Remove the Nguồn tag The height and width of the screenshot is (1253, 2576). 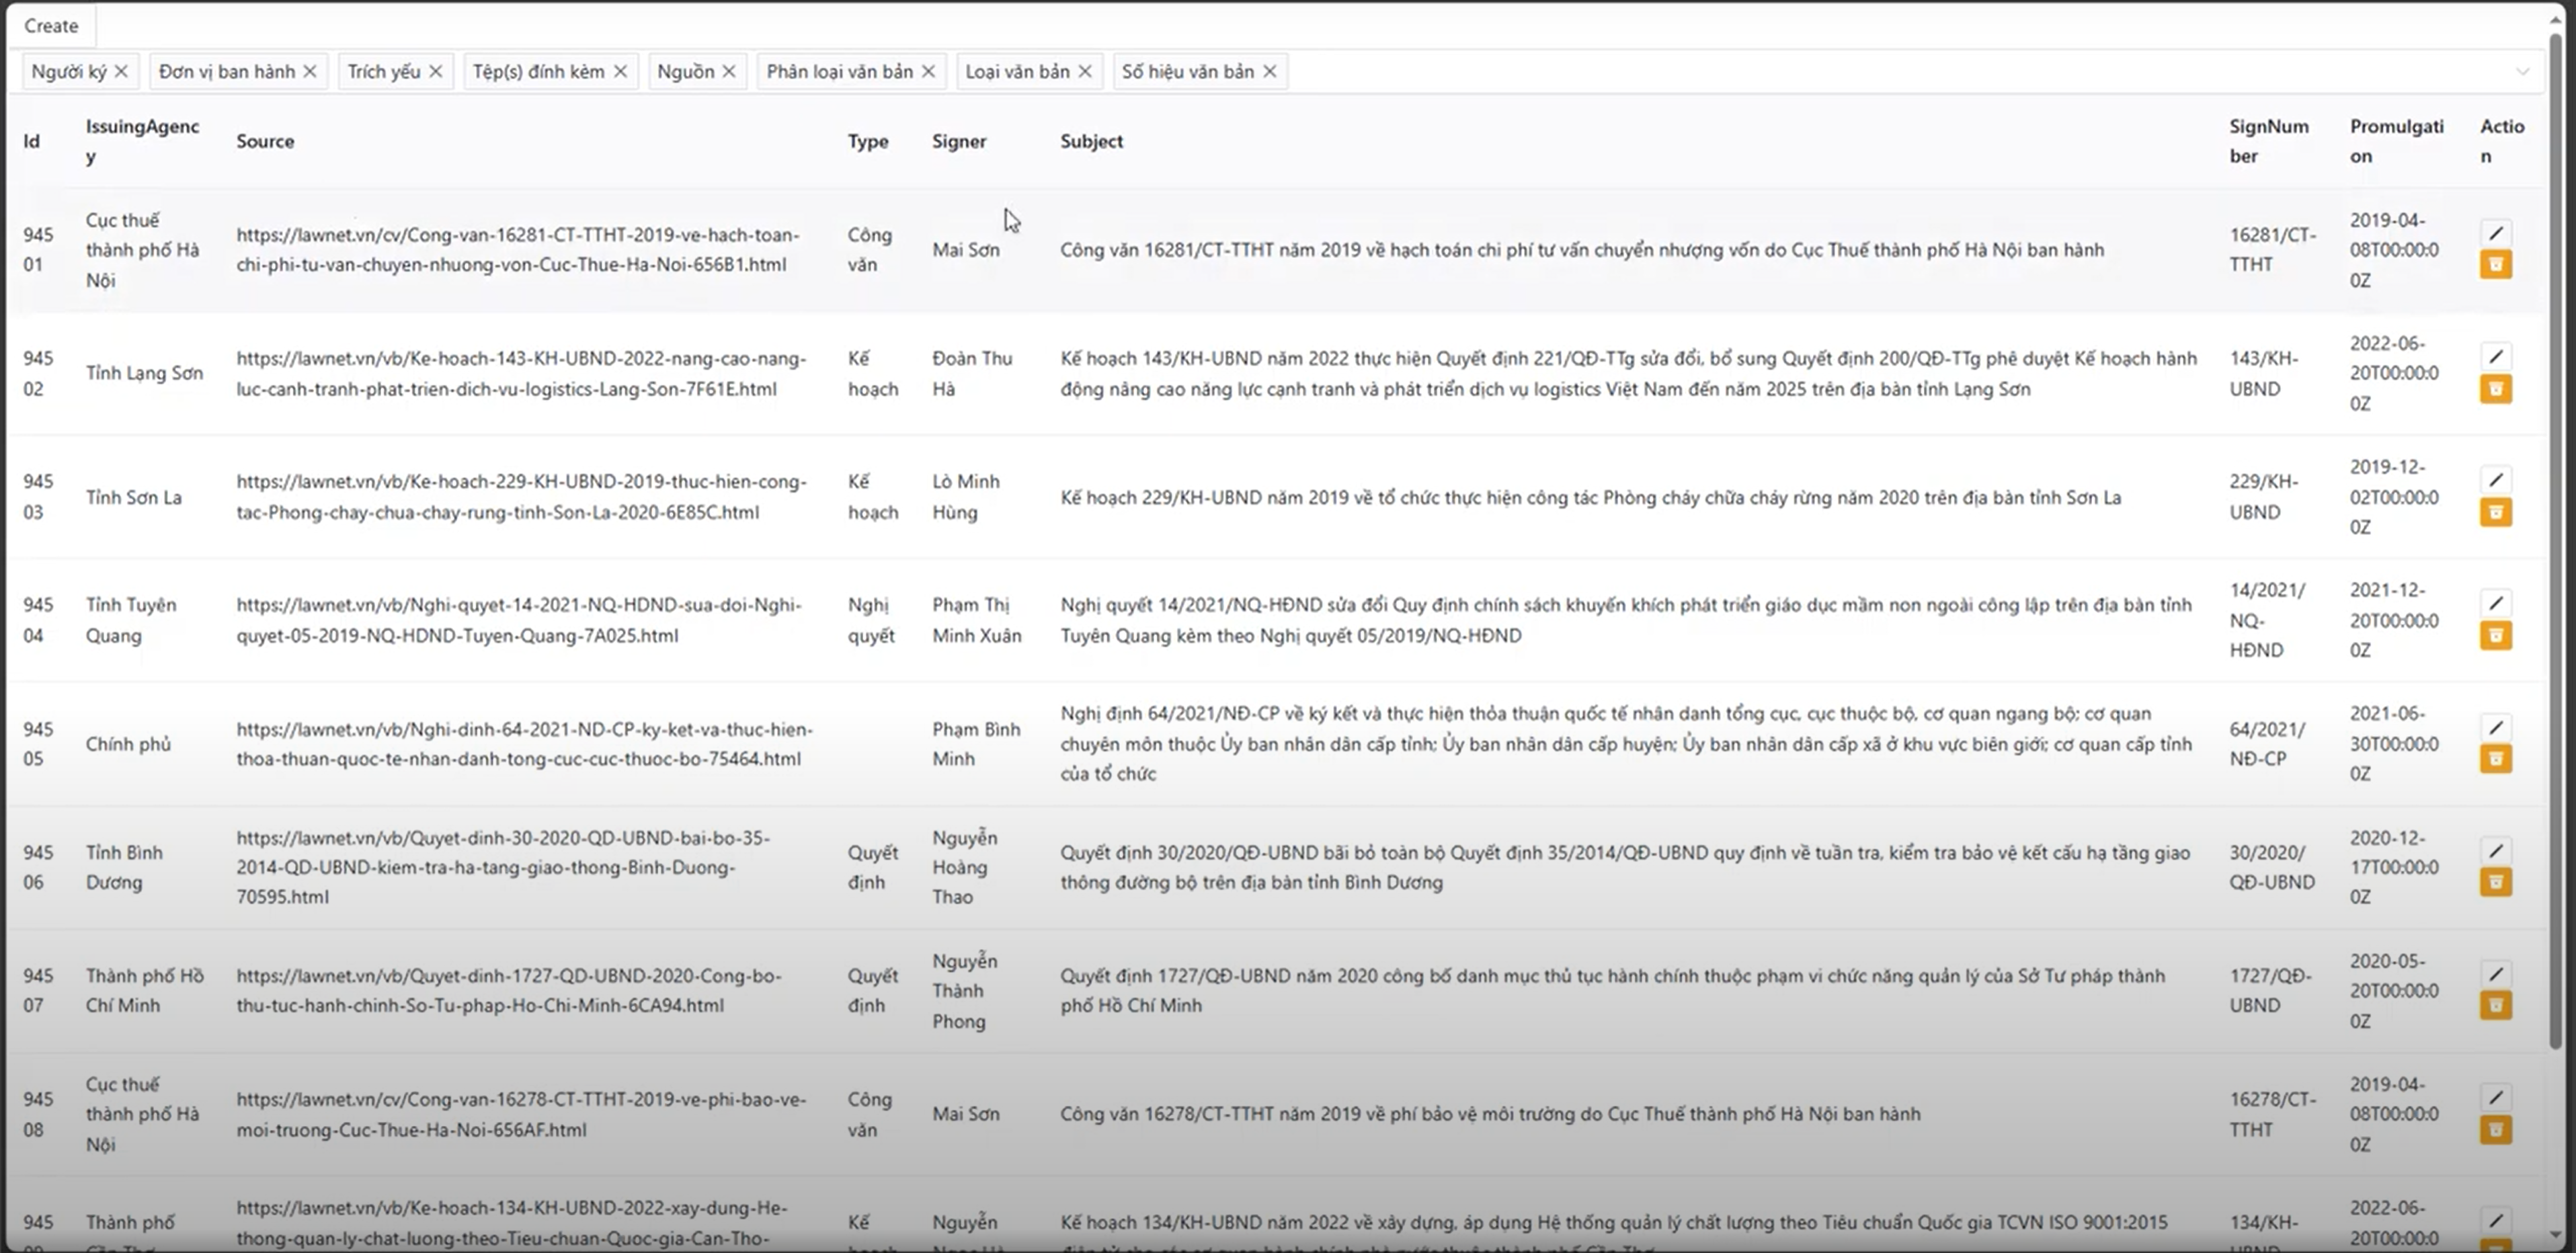pos(729,71)
